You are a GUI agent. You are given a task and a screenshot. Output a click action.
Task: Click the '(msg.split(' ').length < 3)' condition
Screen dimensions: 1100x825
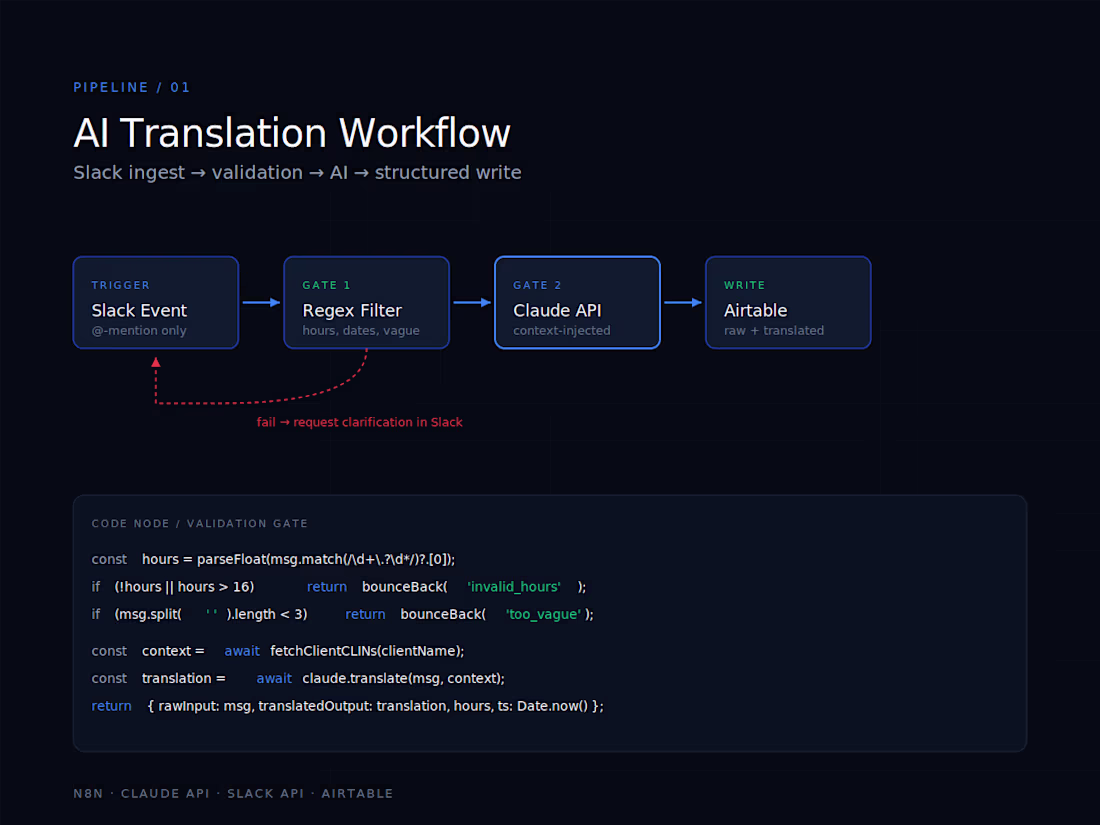pos(210,614)
